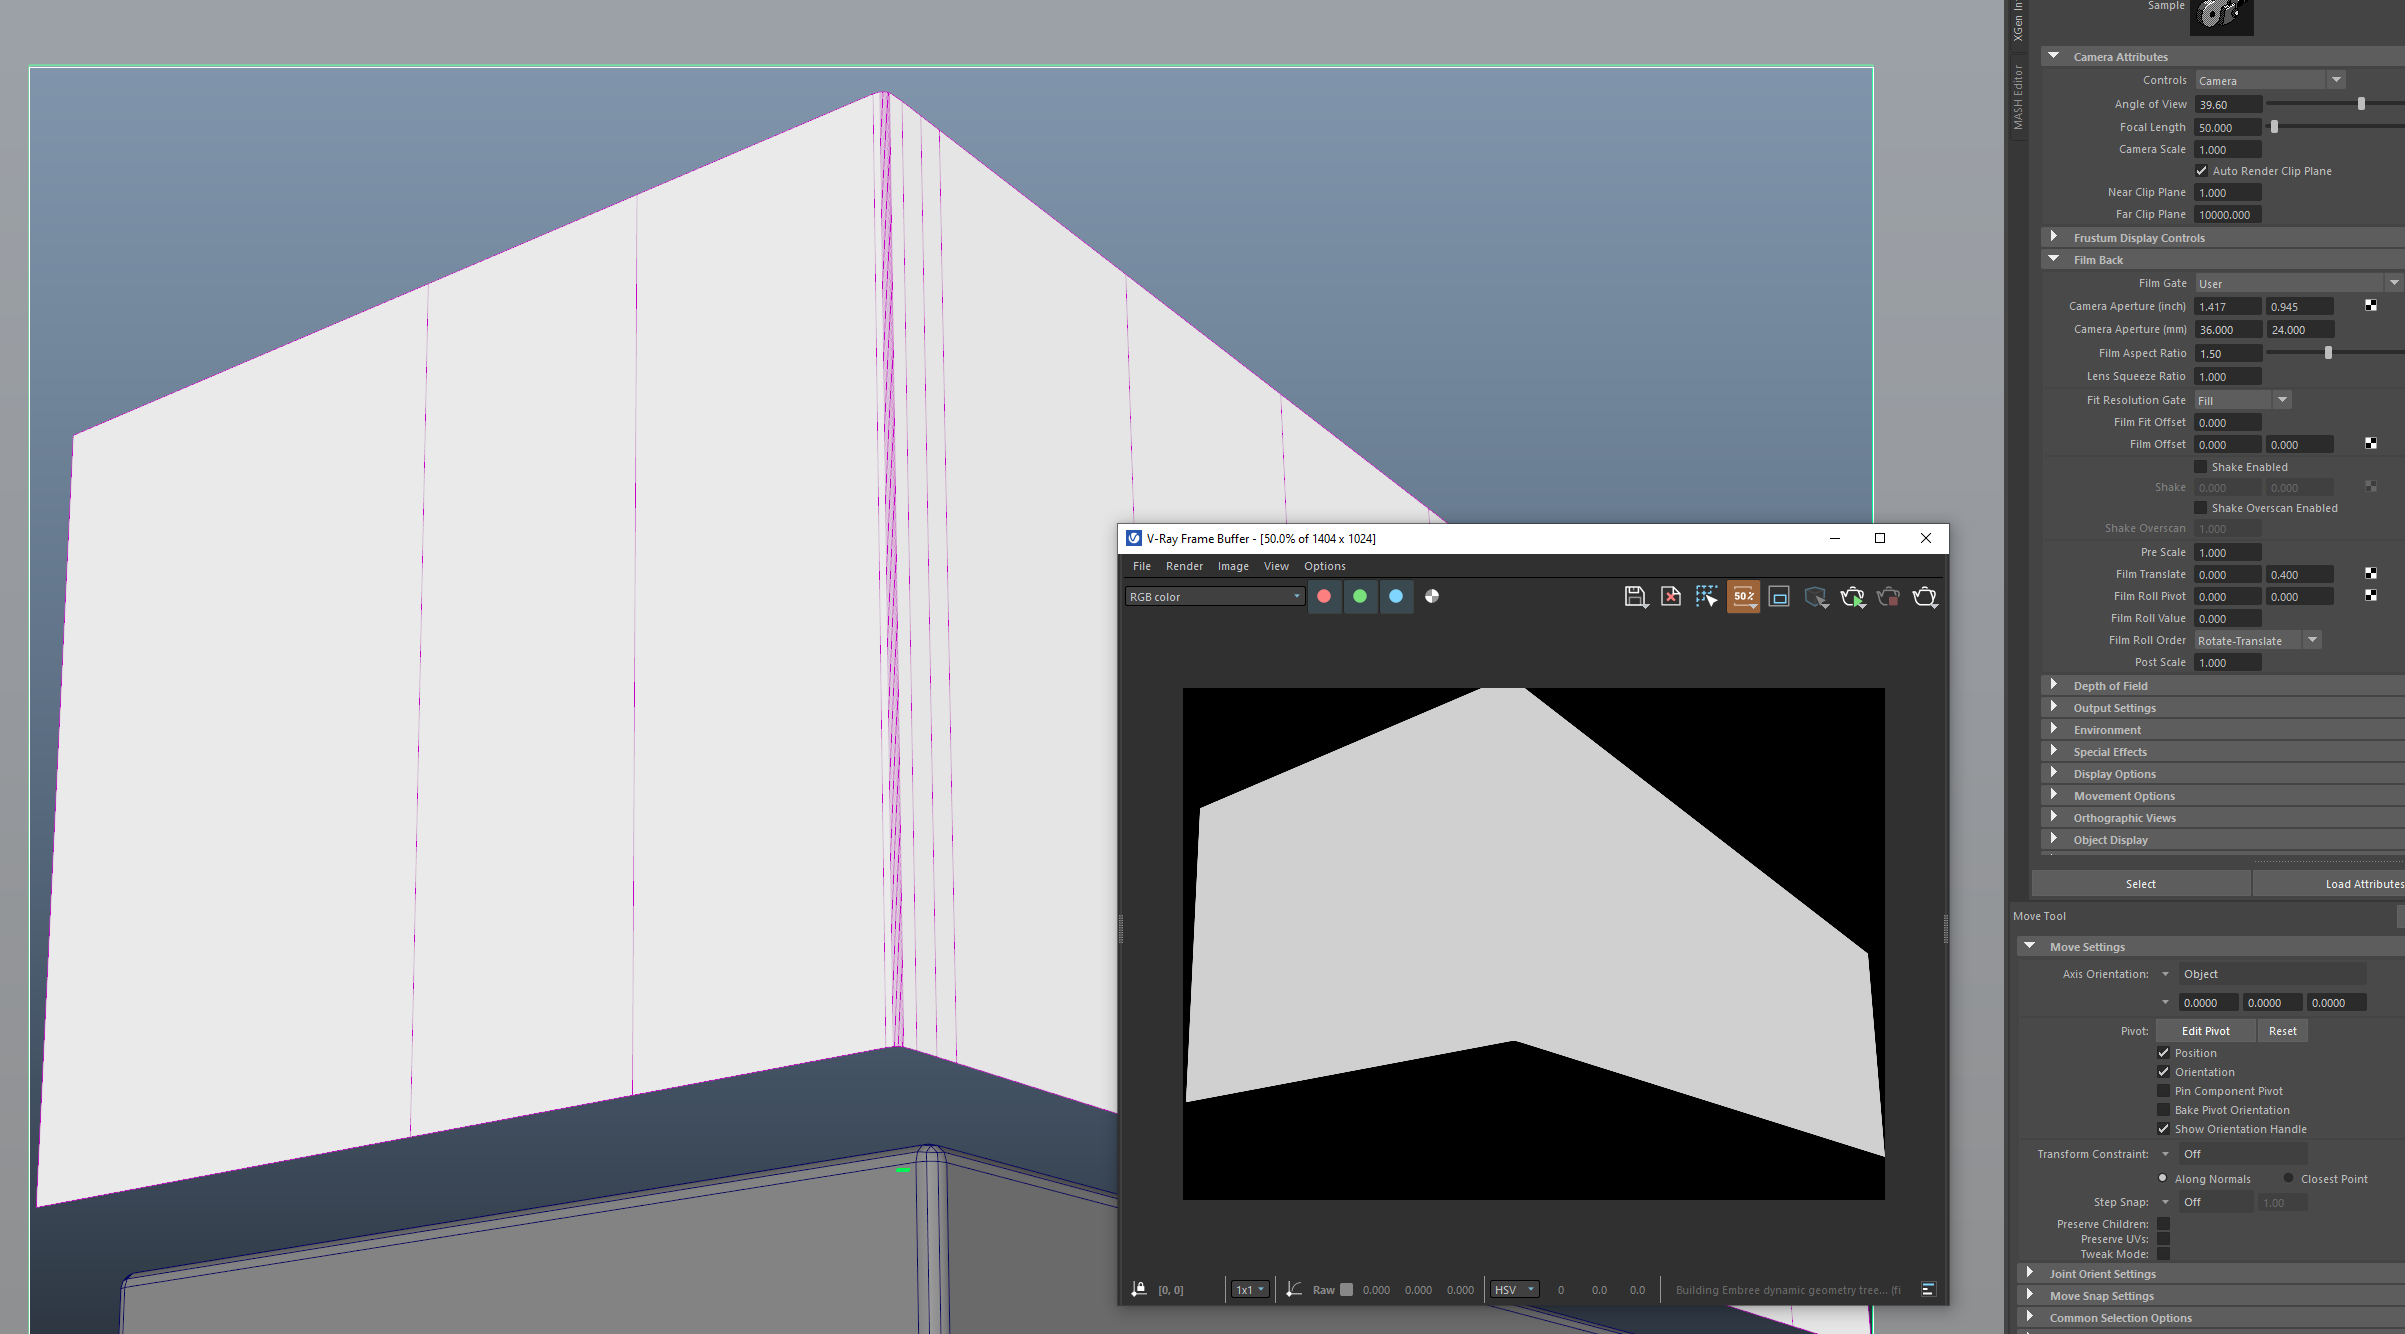Clear the frame buffer image
Screen dimensions: 2405x1334
coord(1671,597)
